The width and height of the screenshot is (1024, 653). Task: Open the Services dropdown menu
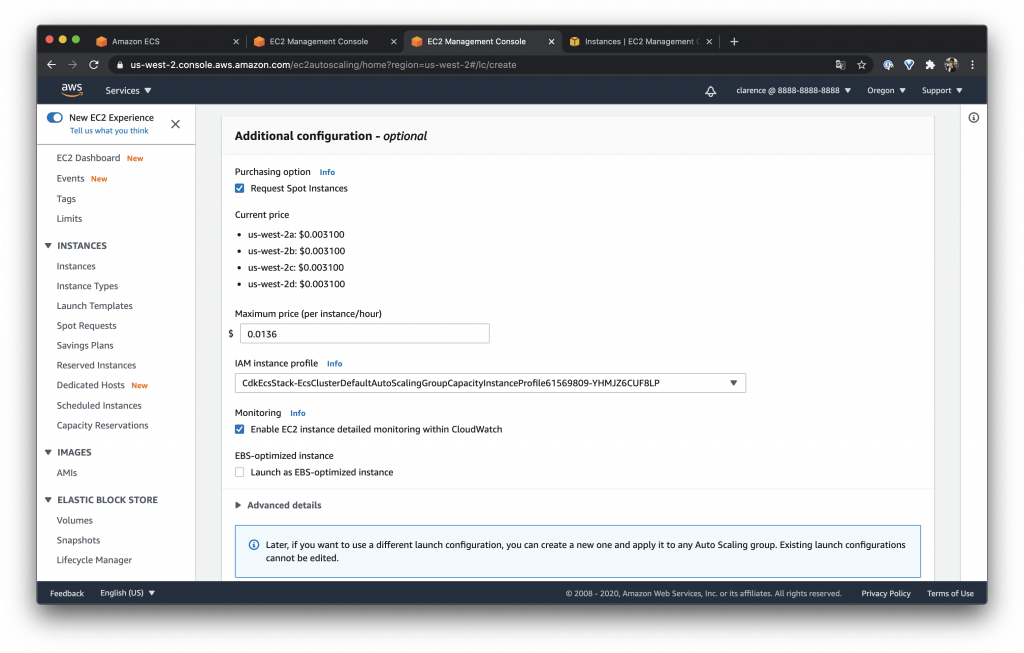[128, 91]
